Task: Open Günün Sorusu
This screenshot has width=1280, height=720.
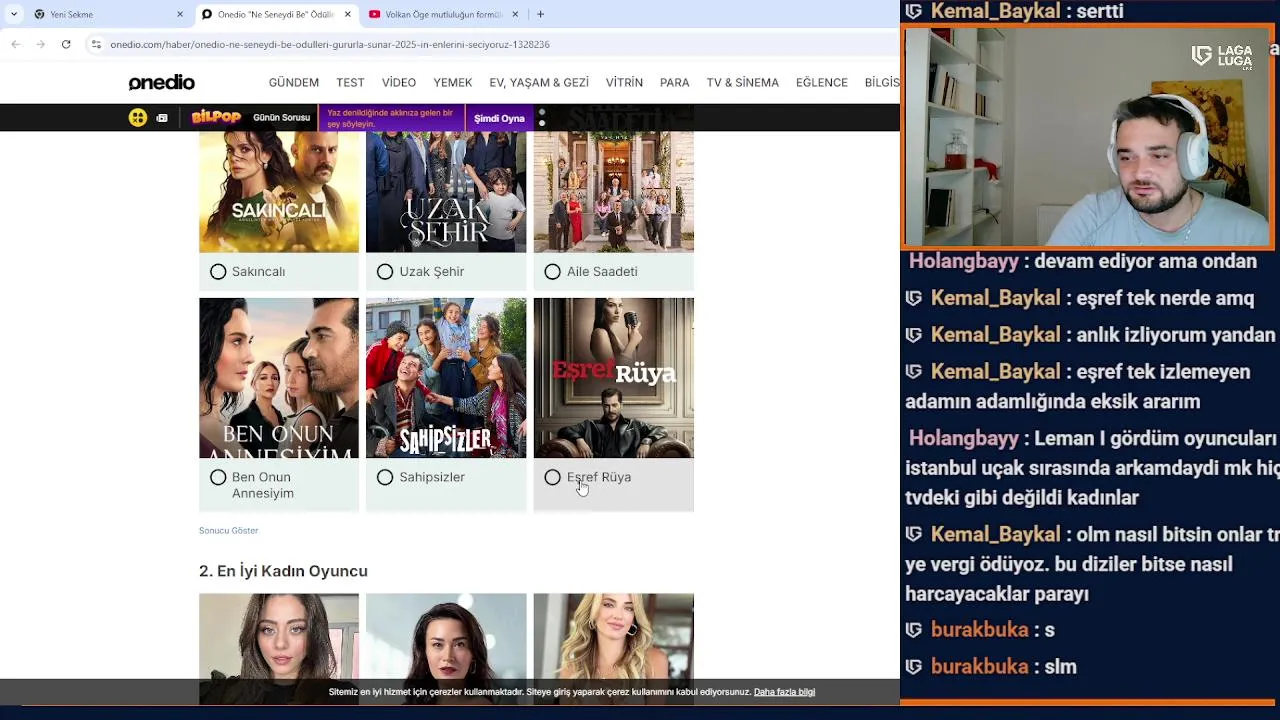Action: point(281,118)
